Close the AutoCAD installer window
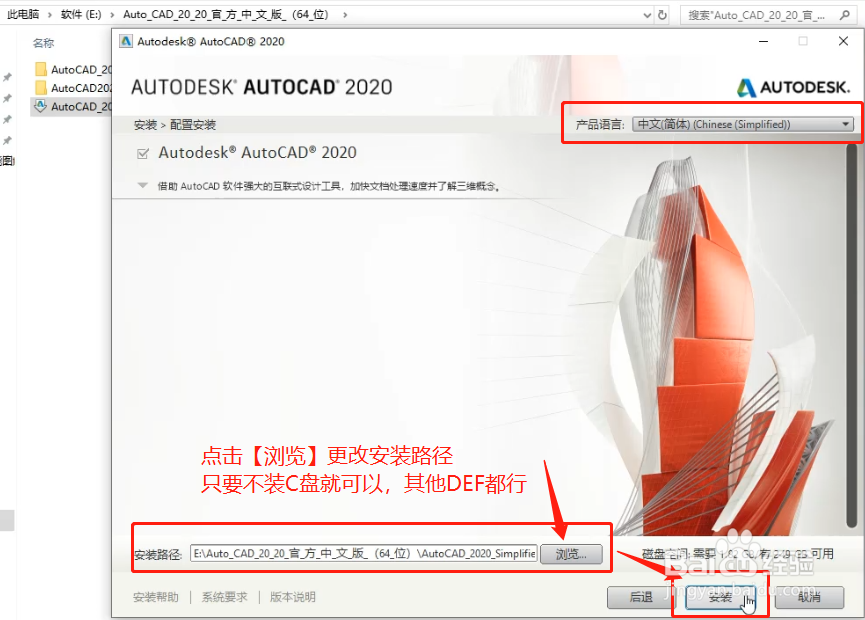The image size is (865, 620). click(843, 41)
